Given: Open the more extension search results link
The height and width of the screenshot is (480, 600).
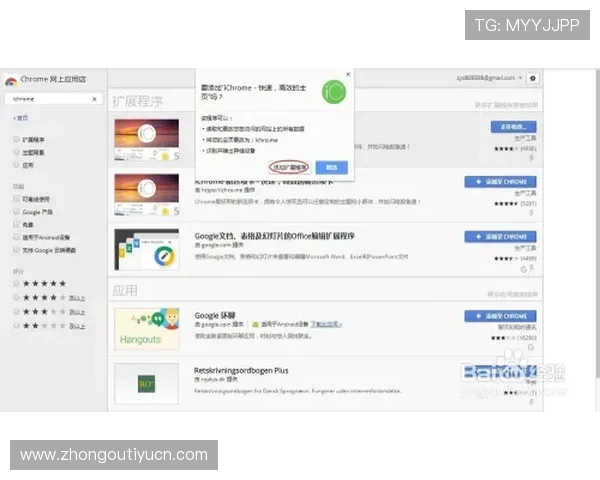Looking at the screenshot, I should point(506,105).
